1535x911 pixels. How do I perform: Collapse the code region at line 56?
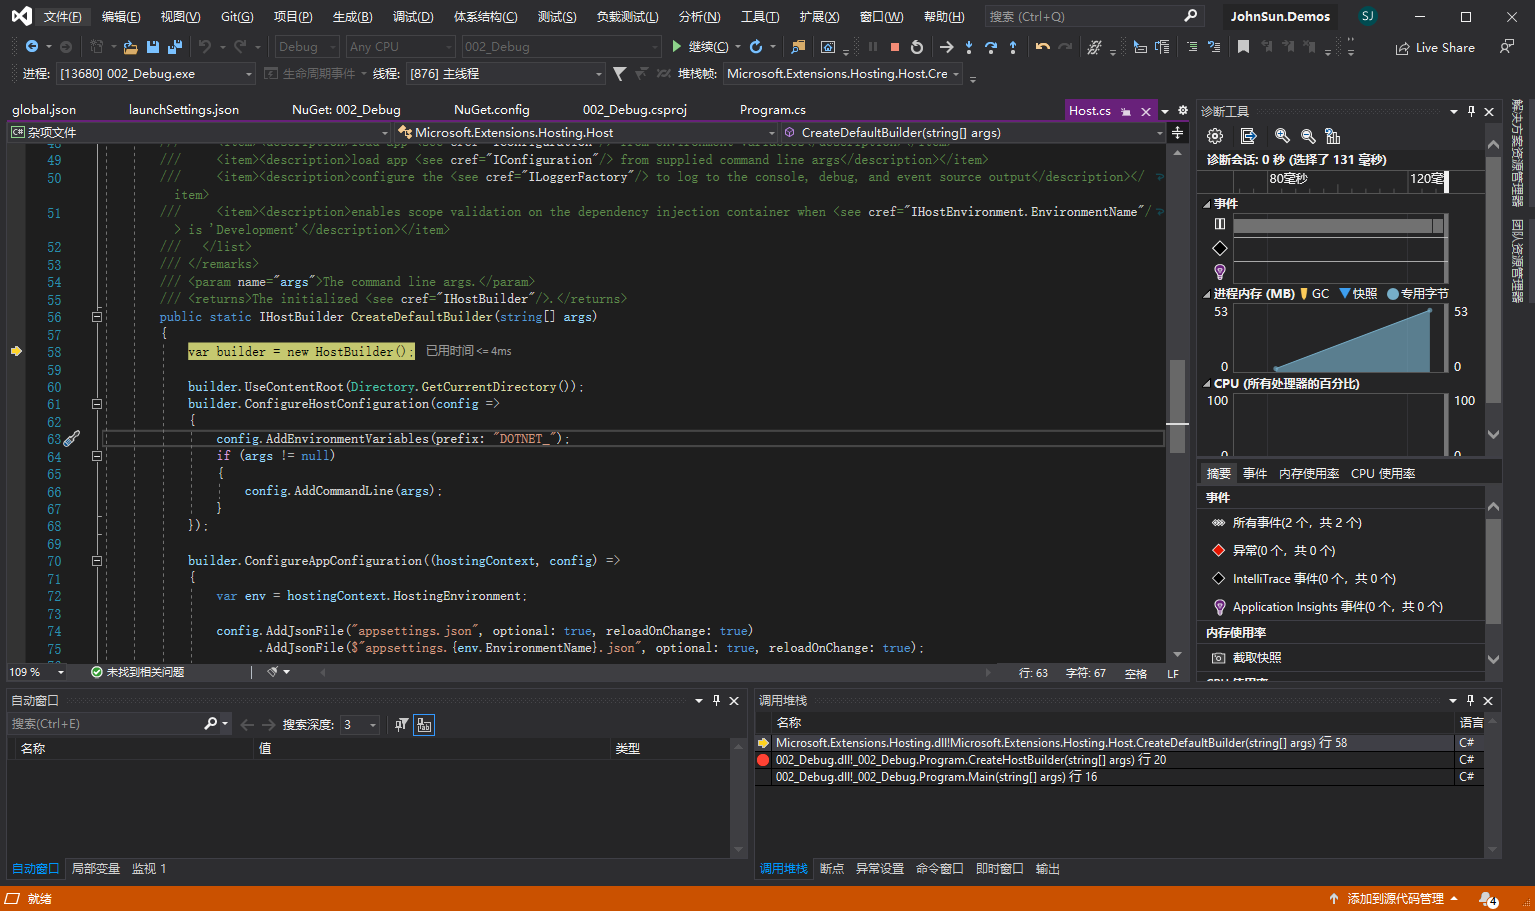[97, 317]
